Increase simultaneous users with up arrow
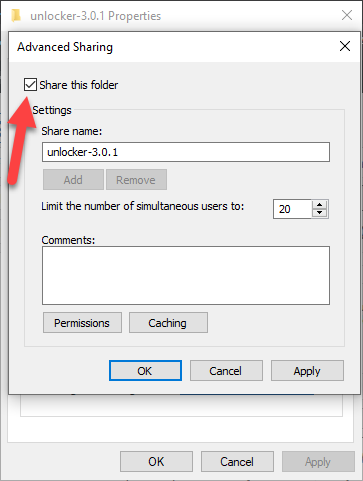The height and width of the screenshot is (481, 363). point(320,205)
